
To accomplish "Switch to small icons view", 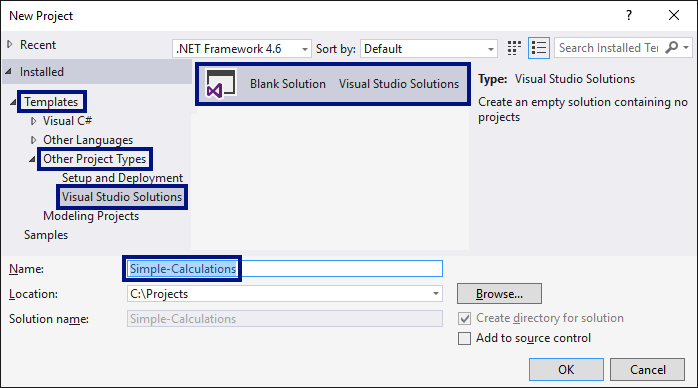I will point(514,48).
